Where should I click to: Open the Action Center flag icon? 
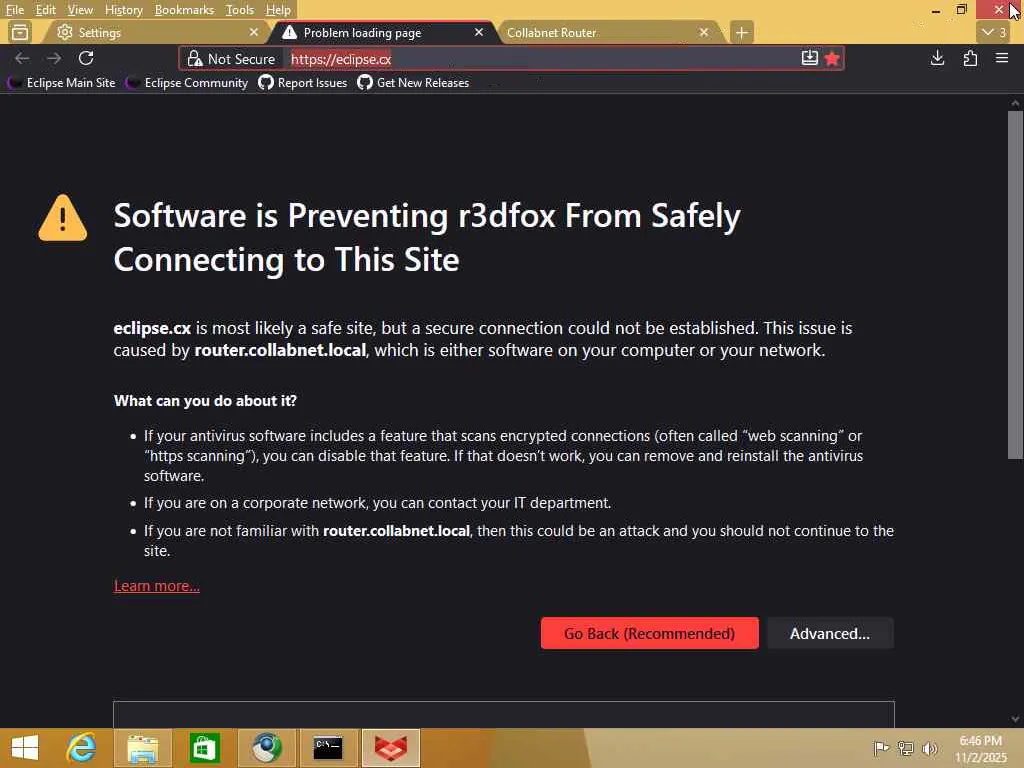881,748
